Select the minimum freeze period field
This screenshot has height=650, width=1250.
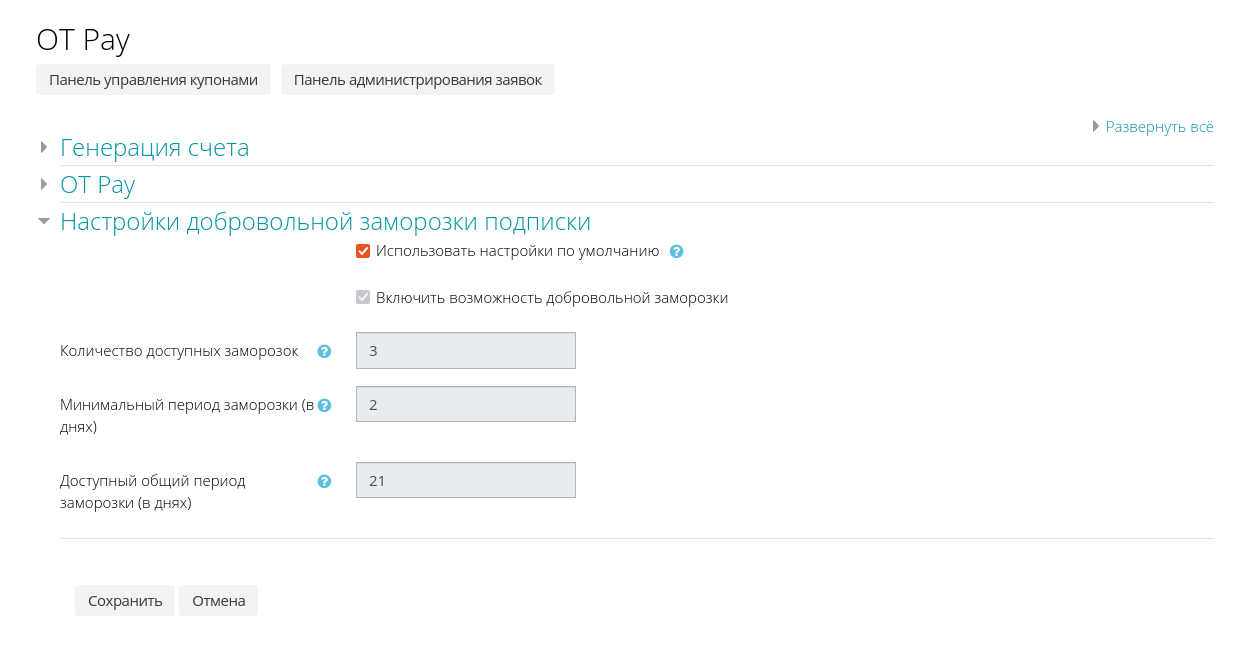click(465, 404)
